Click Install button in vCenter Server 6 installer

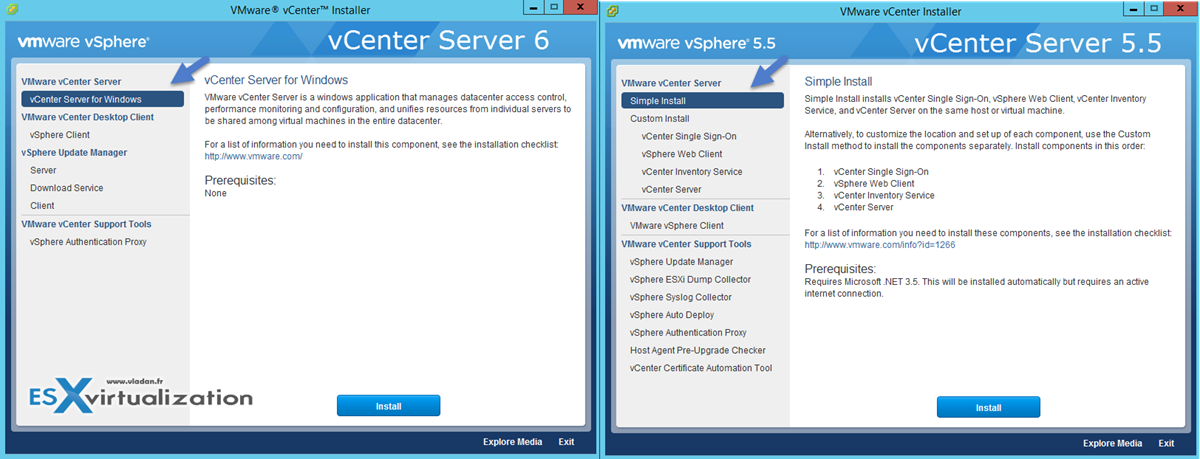coord(388,407)
